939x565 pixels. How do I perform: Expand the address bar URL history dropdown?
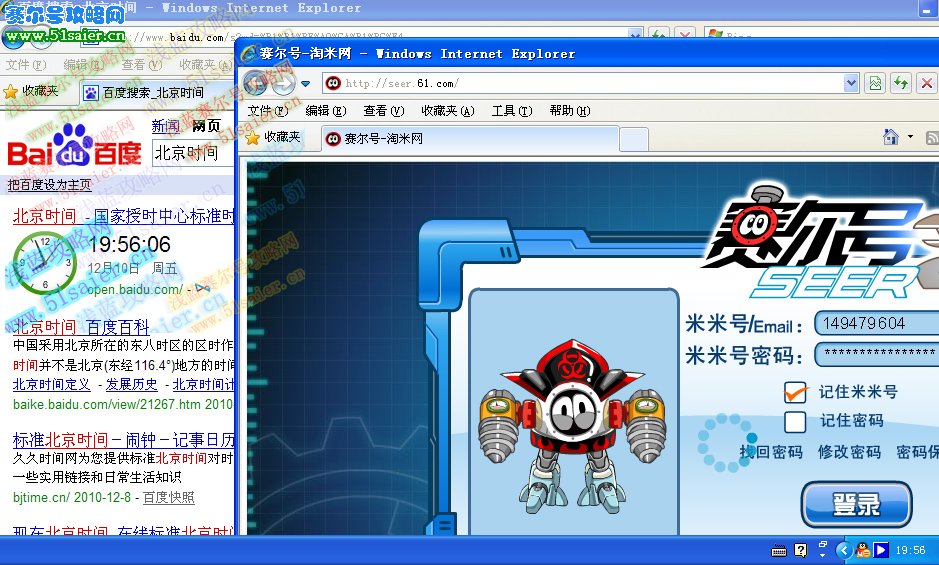tap(851, 83)
